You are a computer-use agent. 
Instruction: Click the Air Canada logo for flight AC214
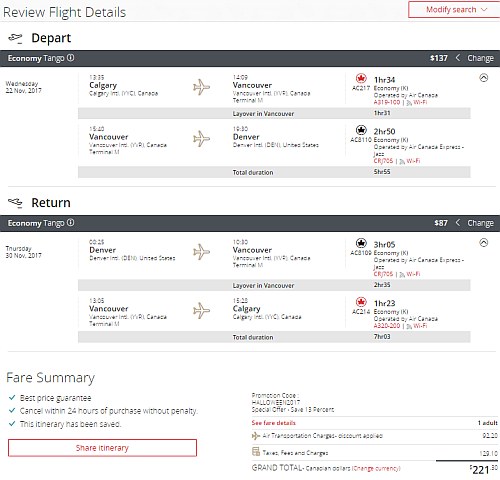361,302
